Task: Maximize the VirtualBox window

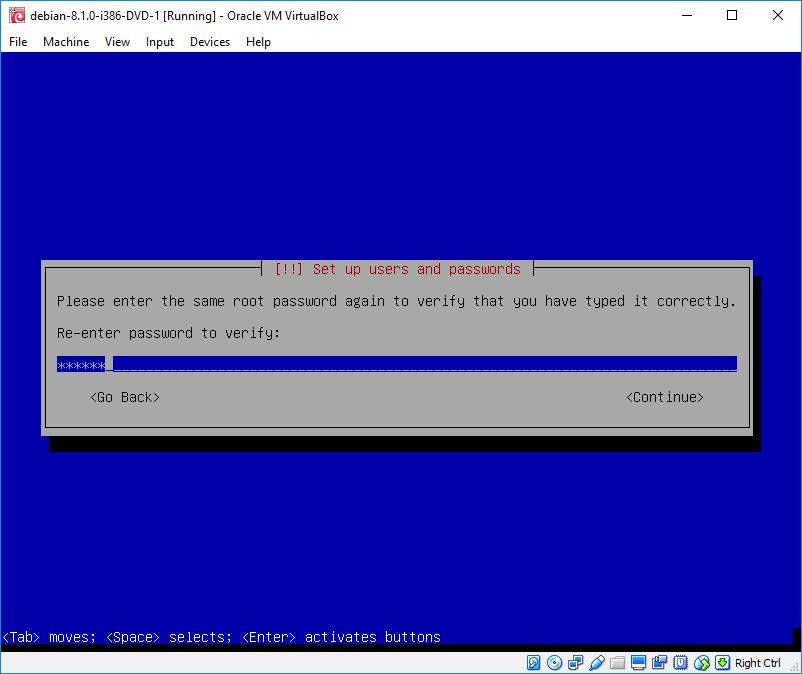Action: 732,15
